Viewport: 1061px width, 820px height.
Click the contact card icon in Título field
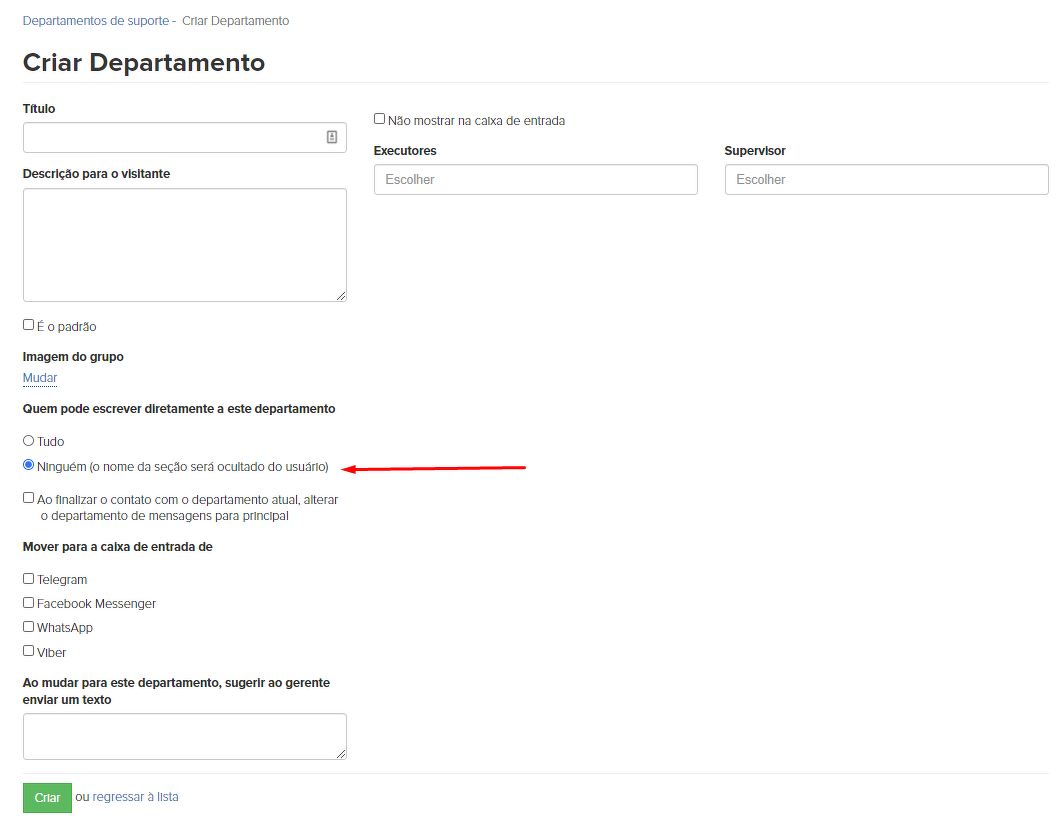tap(332, 137)
